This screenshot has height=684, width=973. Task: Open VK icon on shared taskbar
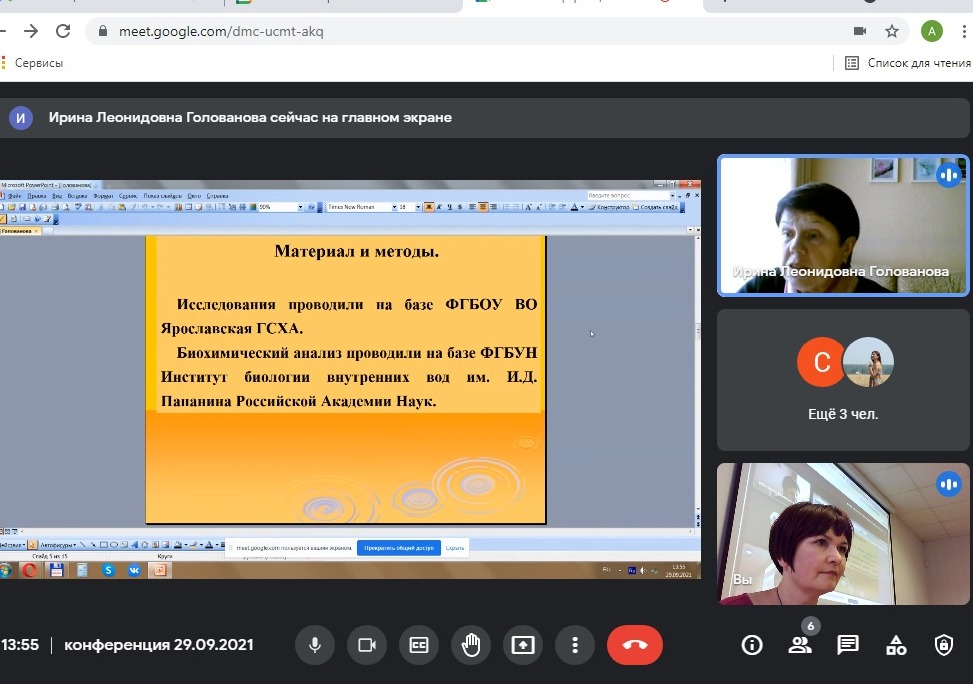click(134, 570)
